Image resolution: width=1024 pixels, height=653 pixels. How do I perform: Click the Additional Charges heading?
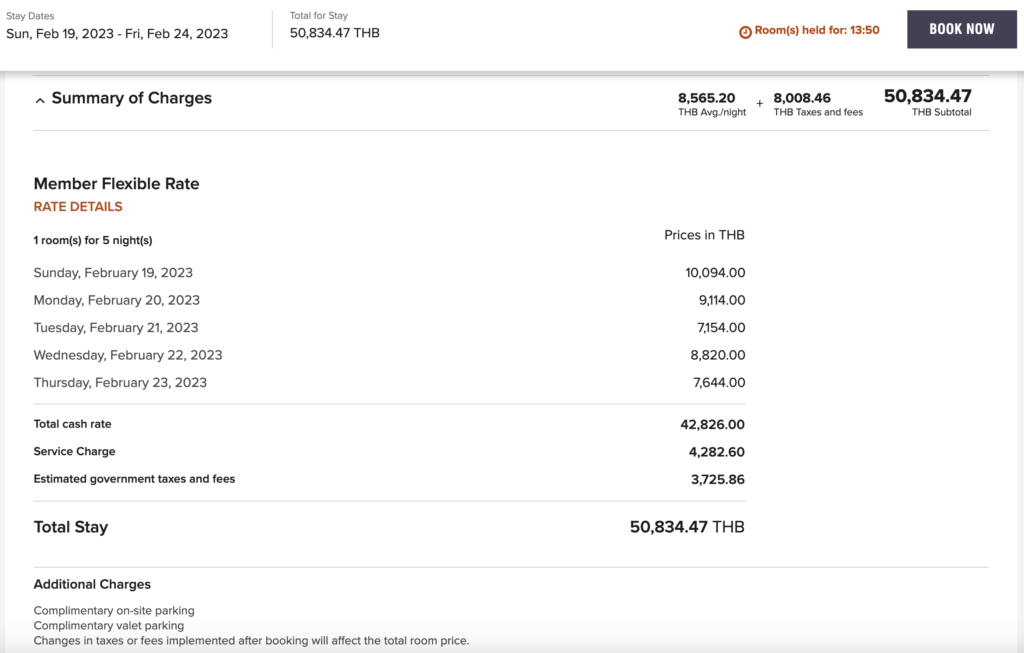[x=92, y=584]
